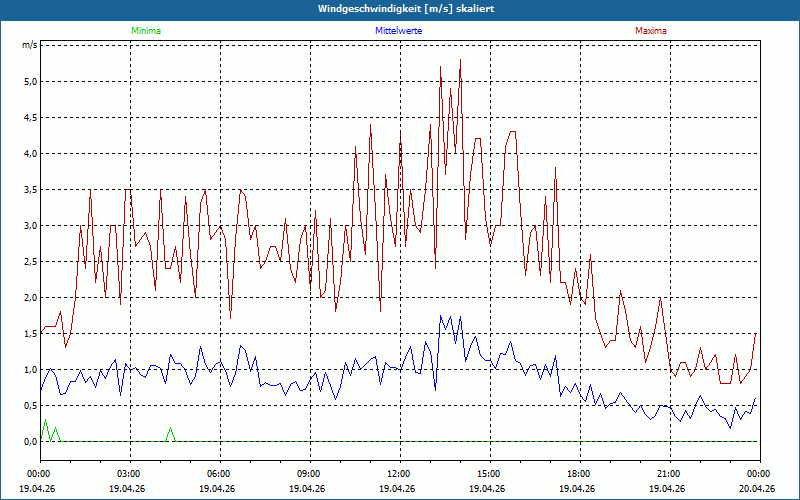Click the 03:00 time axis label
This screenshot has height=500, width=800.
[x=129, y=474]
